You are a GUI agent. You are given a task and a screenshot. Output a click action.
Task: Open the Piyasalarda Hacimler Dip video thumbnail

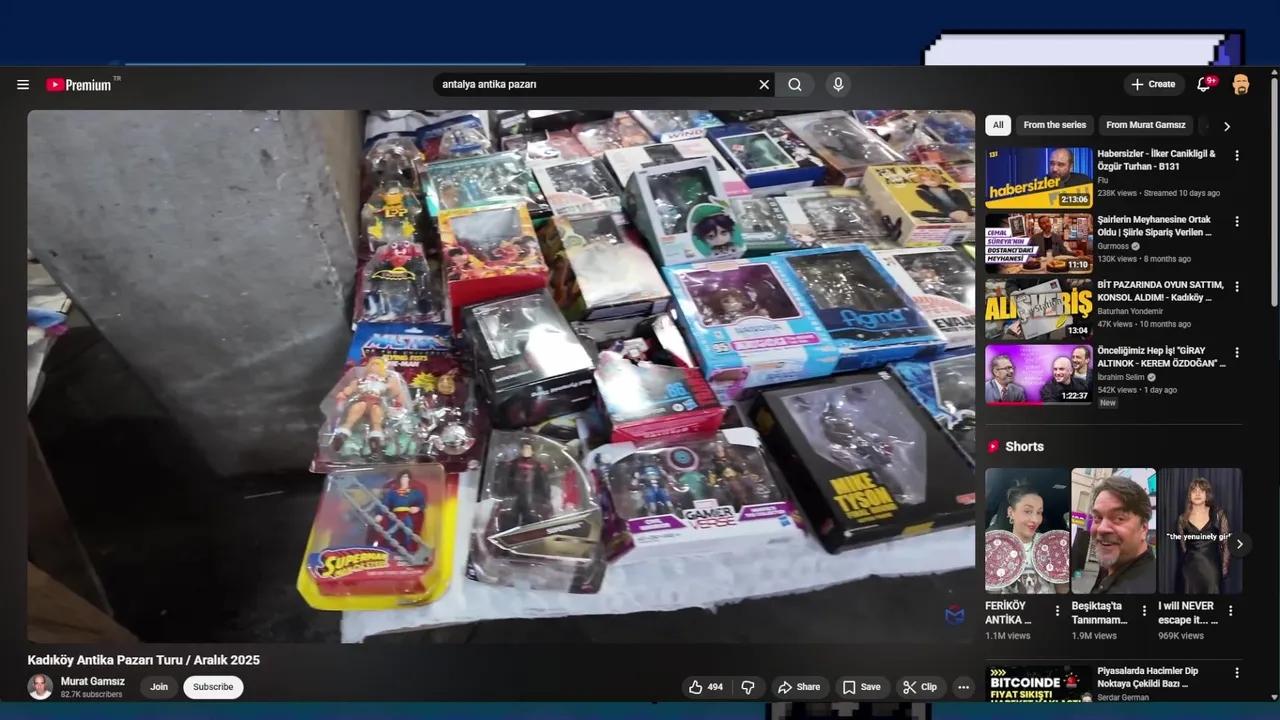1039,684
